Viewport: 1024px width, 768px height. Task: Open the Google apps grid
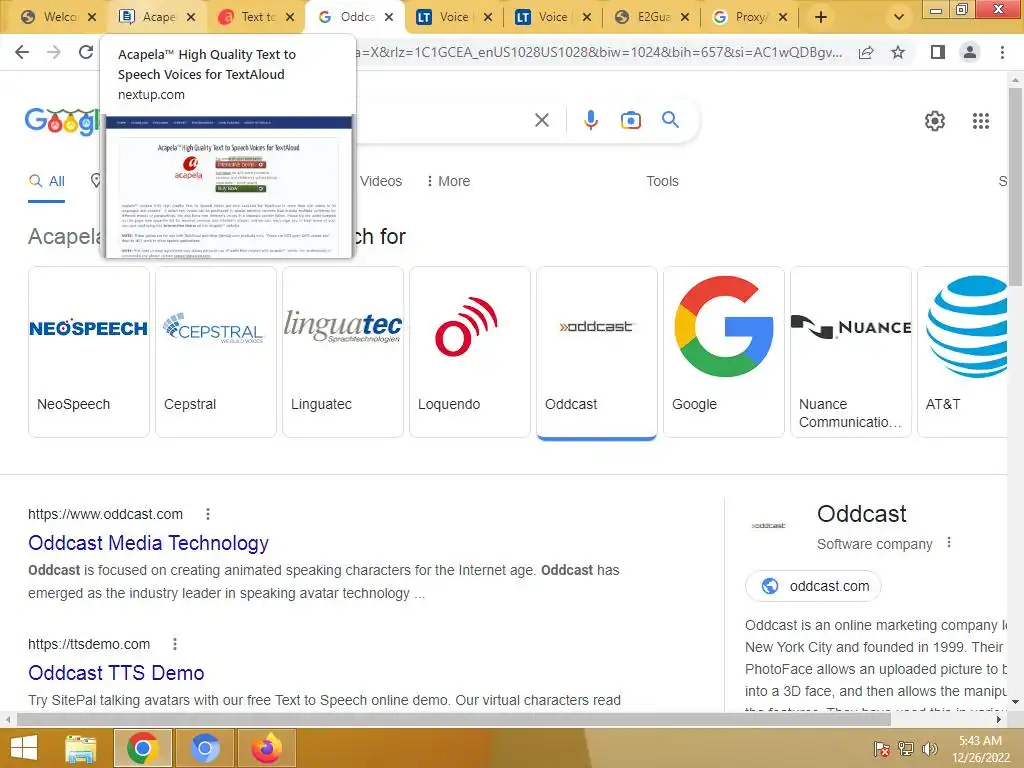[x=980, y=121]
